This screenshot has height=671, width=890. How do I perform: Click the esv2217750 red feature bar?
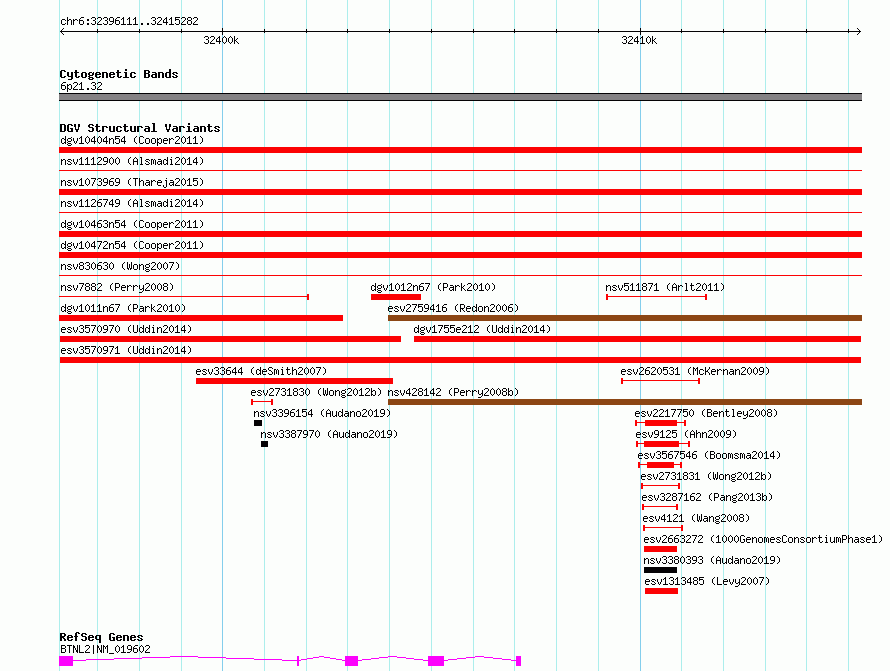click(x=661, y=423)
